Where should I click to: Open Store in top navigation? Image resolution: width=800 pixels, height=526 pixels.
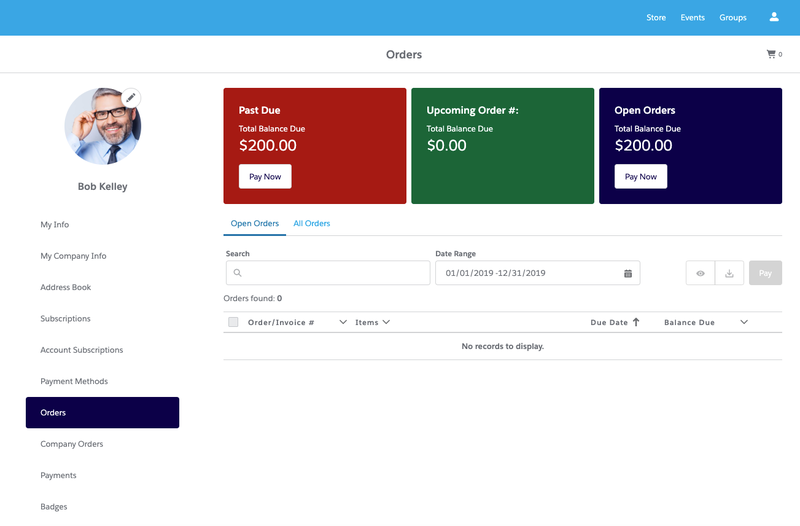(x=656, y=17)
